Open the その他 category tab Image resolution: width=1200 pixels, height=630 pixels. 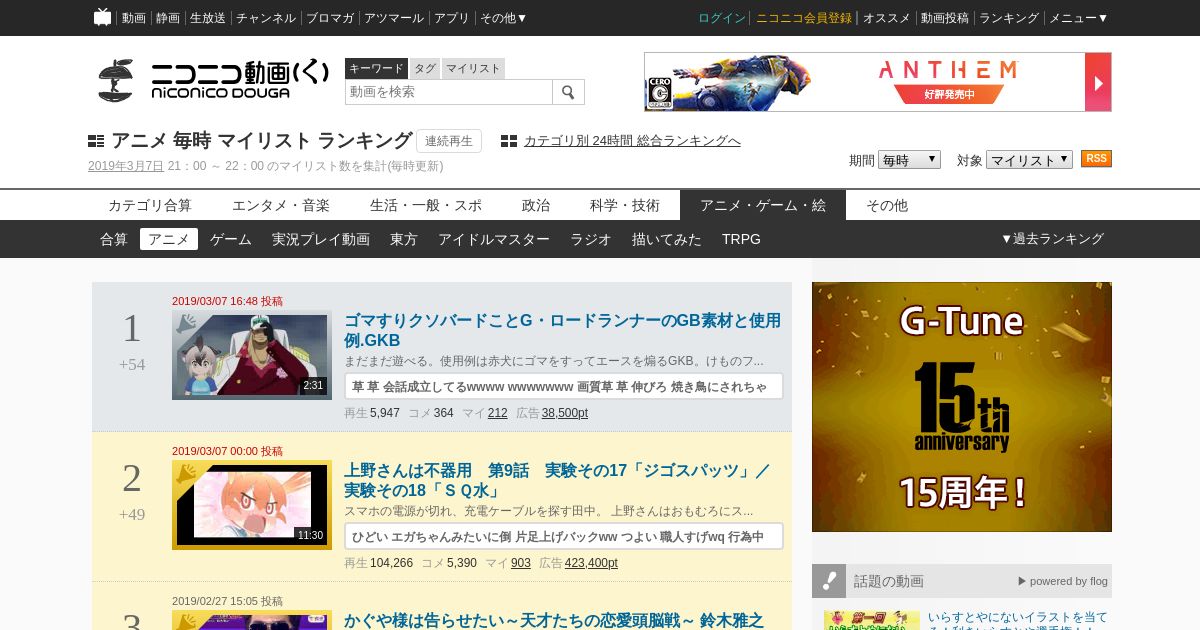(x=887, y=205)
